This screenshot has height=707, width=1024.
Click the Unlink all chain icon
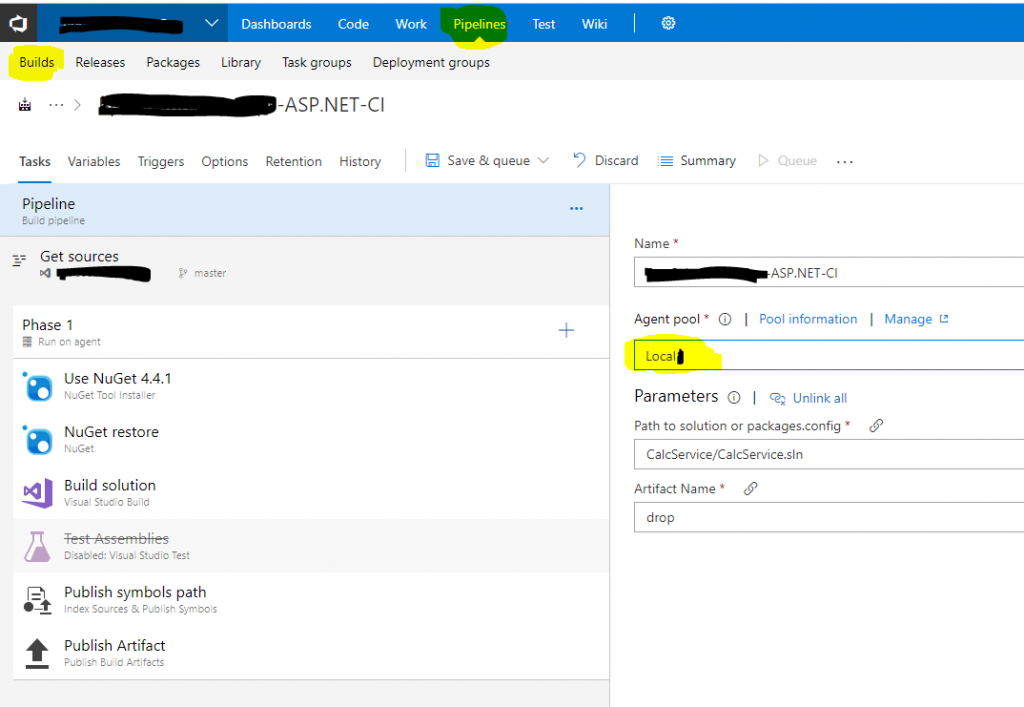point(778,398)
